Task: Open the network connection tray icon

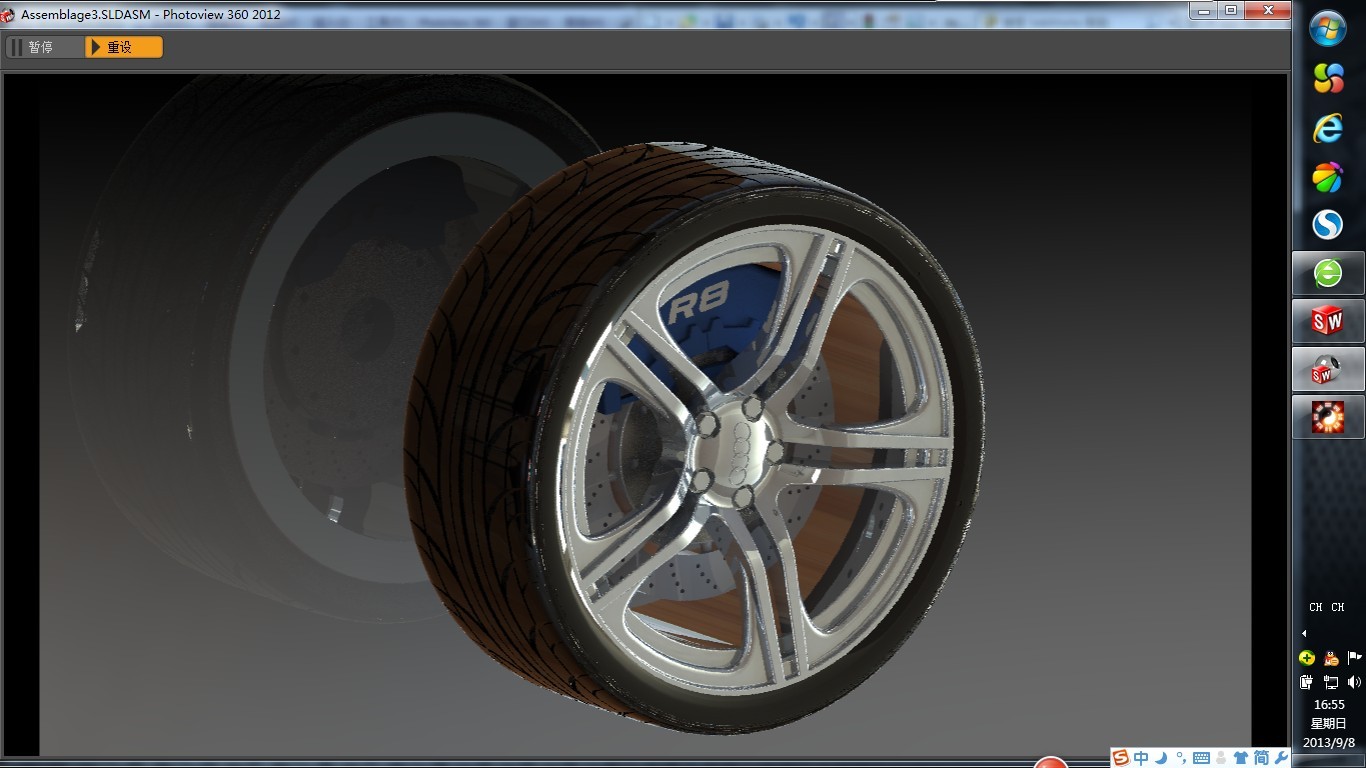Action: pos(1331,682)
